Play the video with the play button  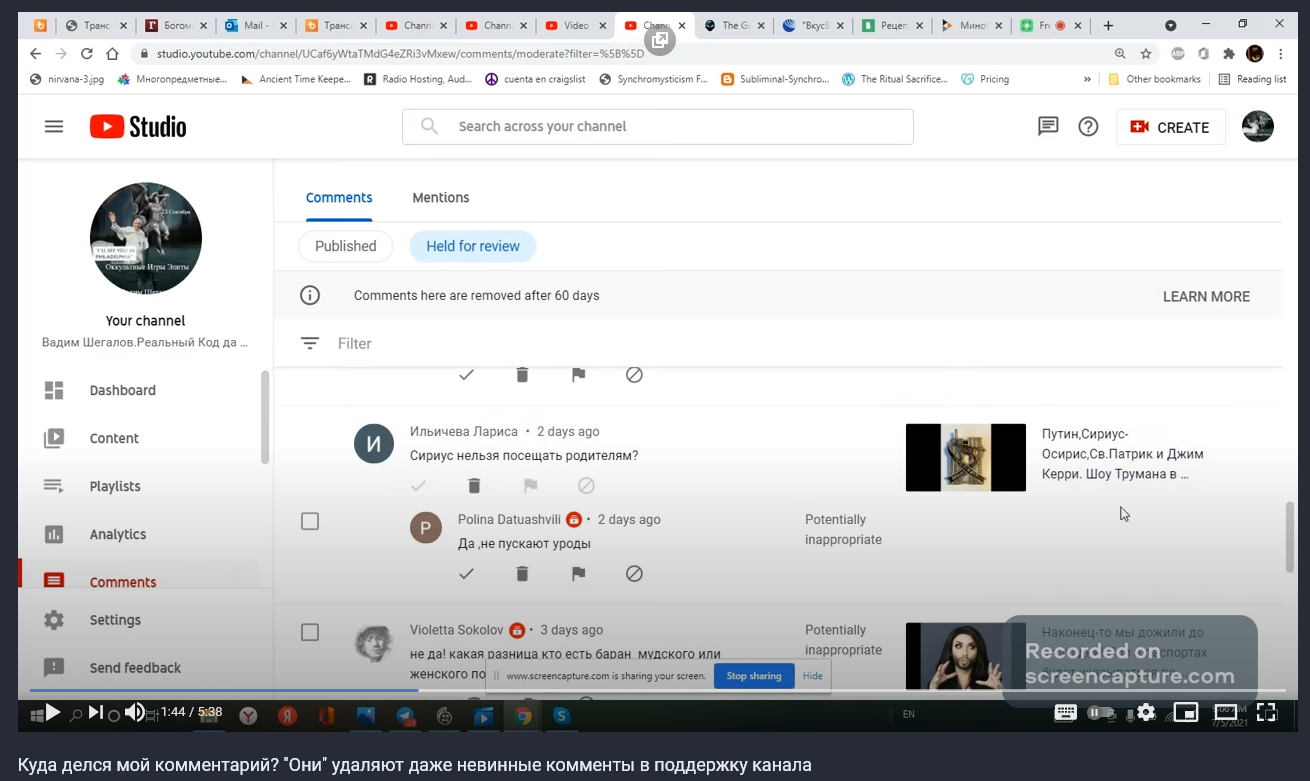click(52, 712)
